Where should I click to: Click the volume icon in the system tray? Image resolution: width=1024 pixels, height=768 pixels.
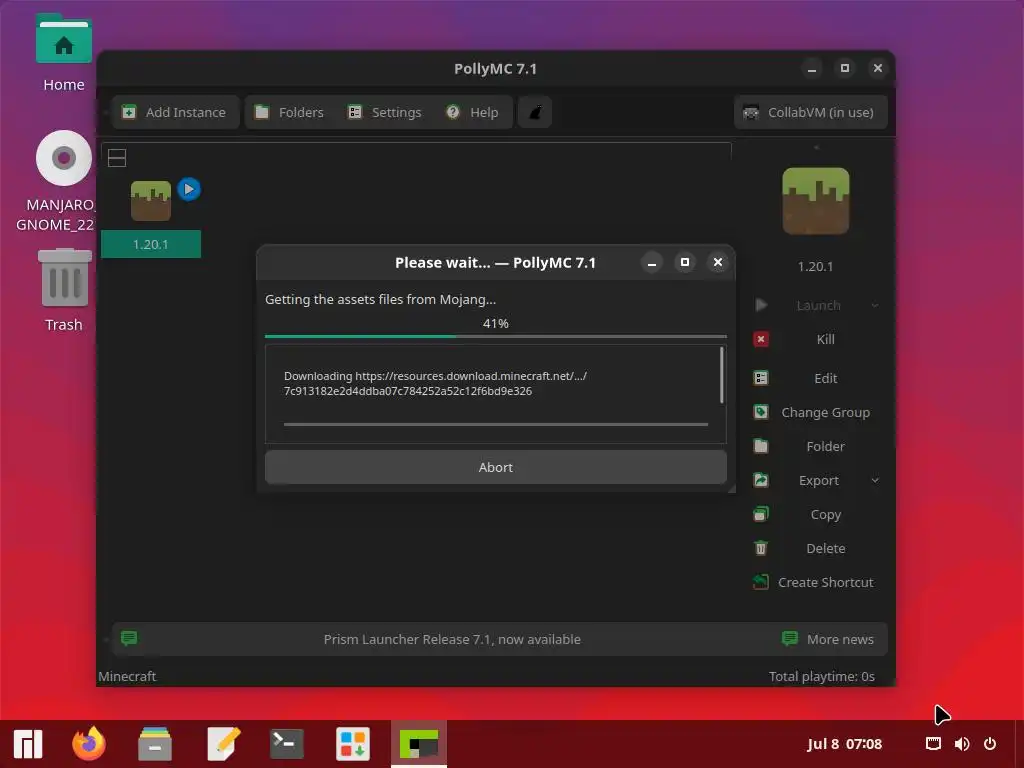point(962,744)
